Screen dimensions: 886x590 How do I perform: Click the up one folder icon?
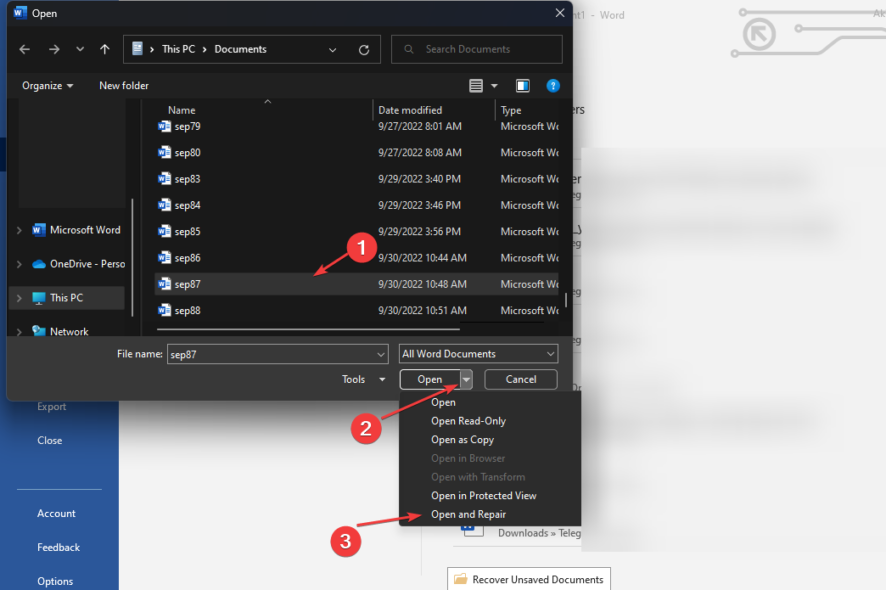tap(104, 48)
